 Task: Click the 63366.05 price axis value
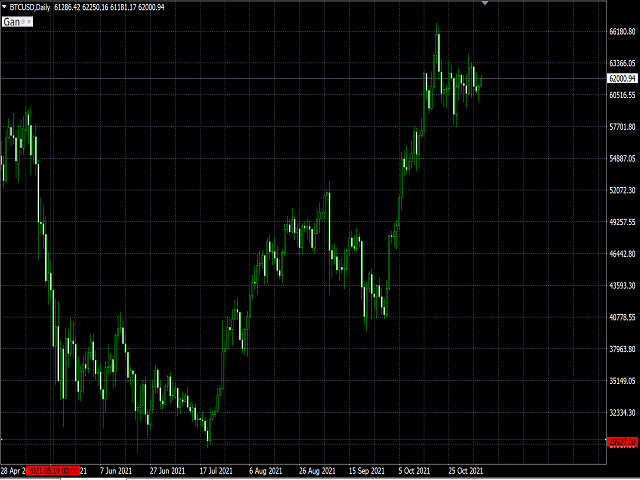622,63
